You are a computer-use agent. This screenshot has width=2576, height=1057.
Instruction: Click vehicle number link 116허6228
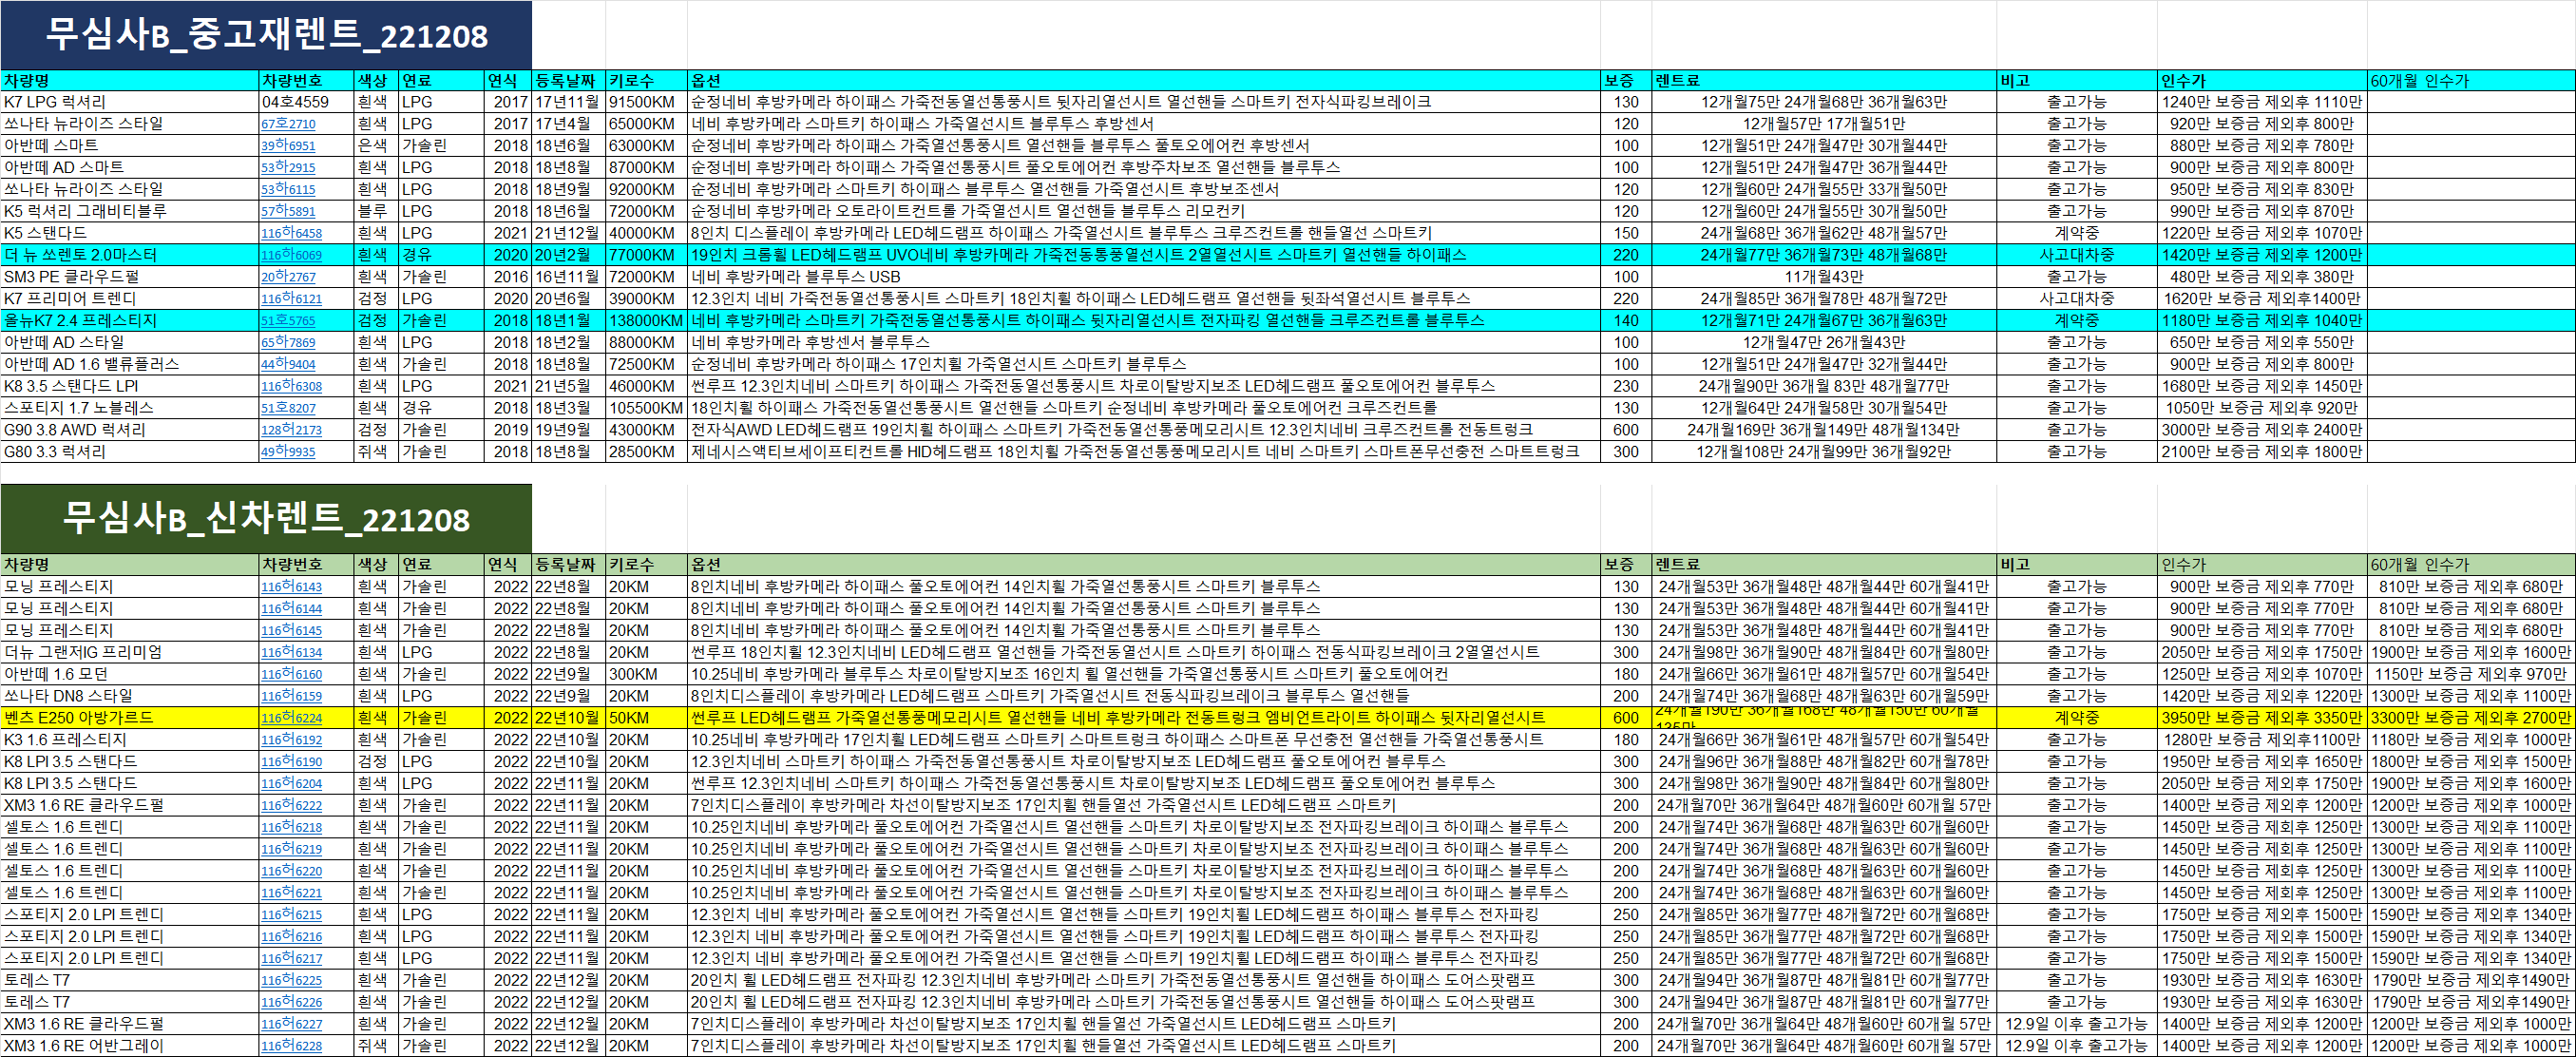coord(291,1046)
